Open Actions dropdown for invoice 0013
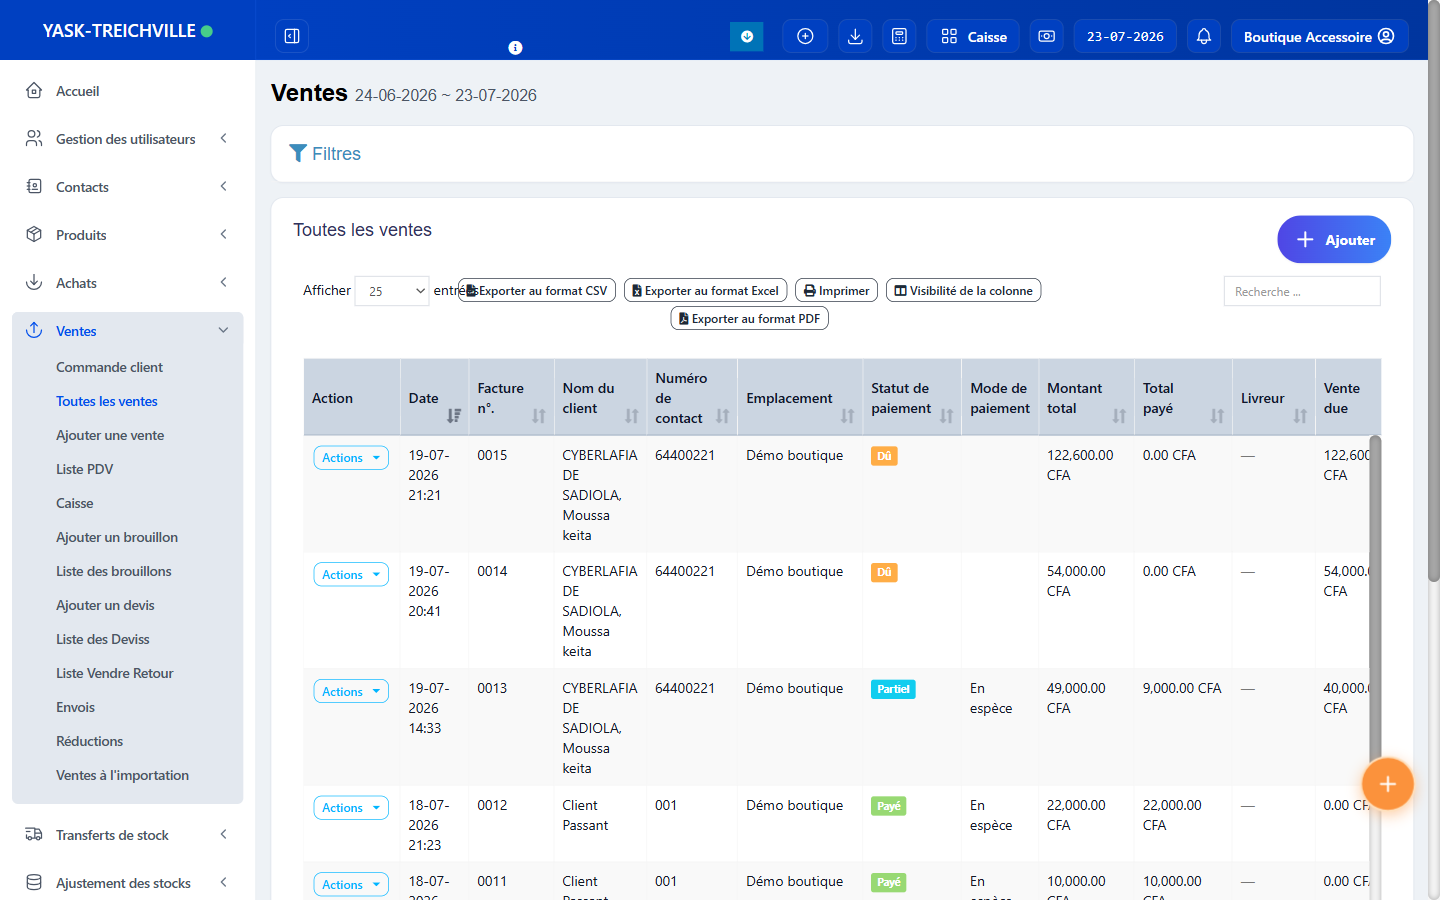Screen dimensions: 1440x900 [351, 692]
